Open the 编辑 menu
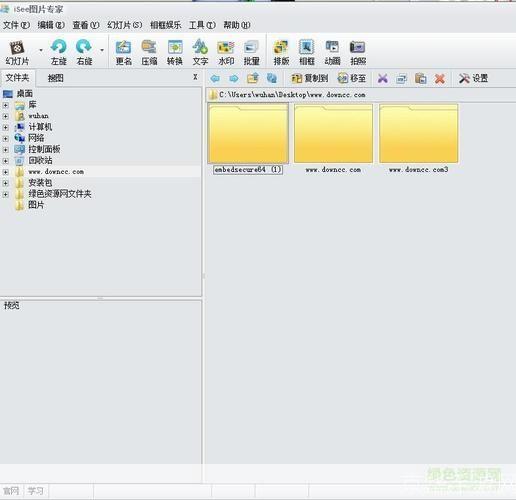 (51, 25)
